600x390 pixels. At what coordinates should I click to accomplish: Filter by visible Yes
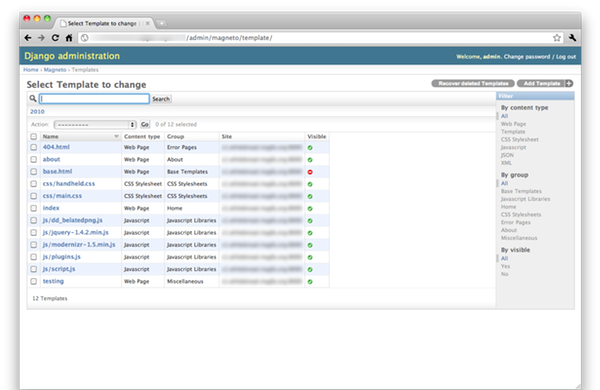click(x=505, y=266)
